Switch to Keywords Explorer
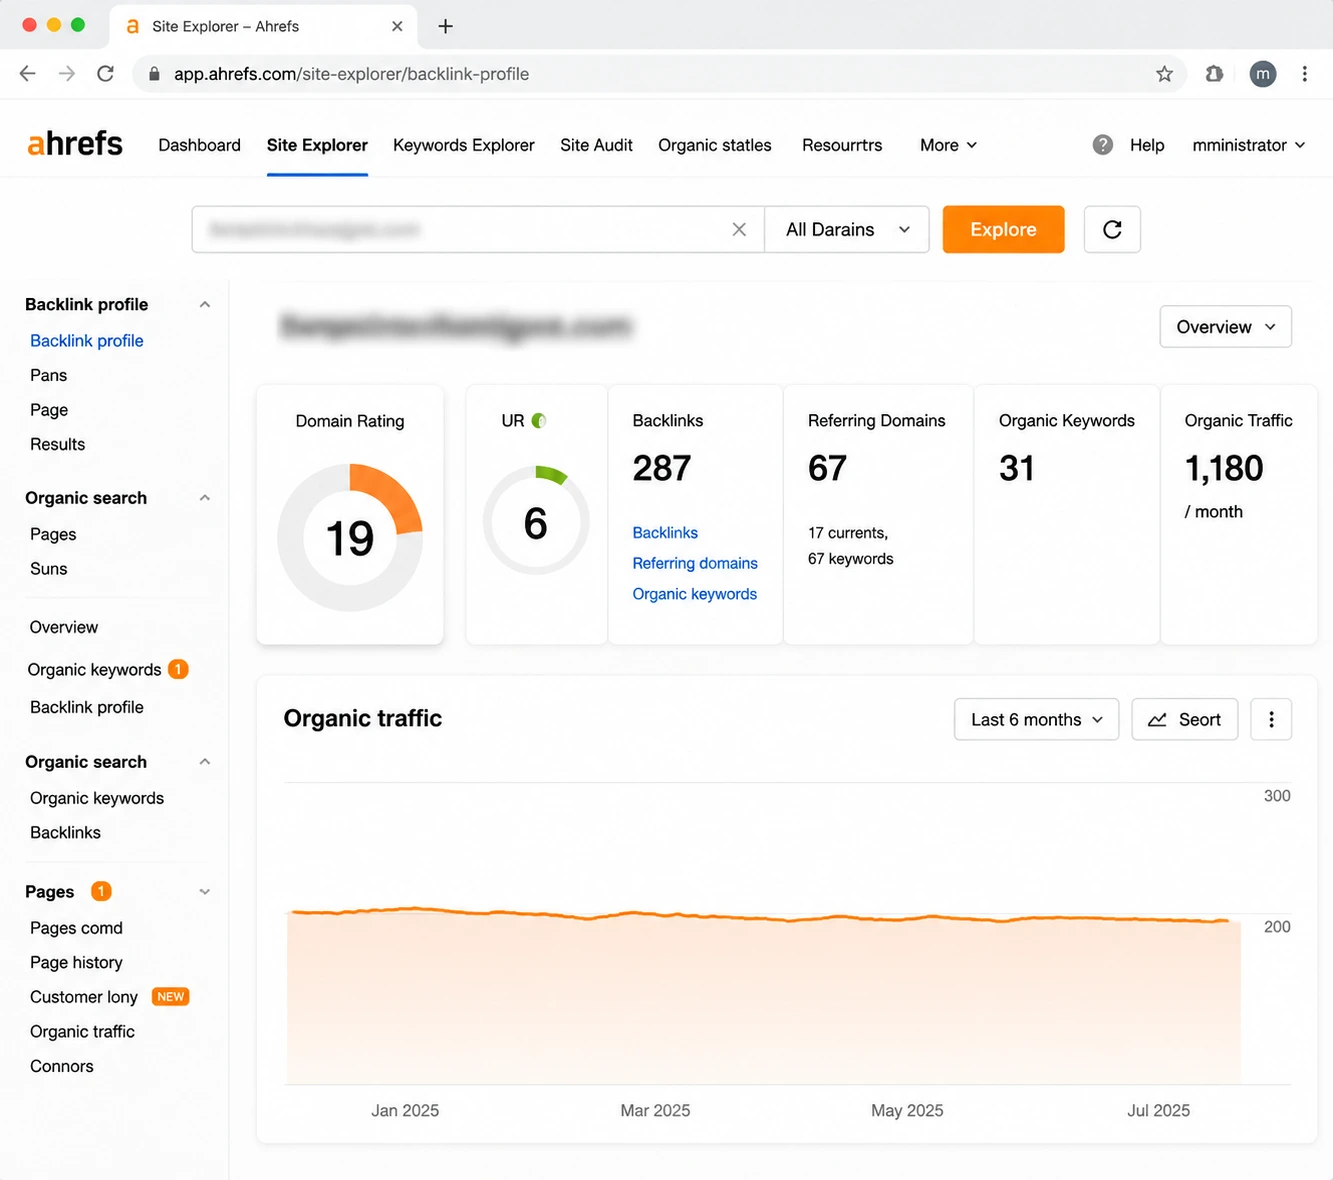Viewport: 1333px width, 1180px height. pos(464,145)
